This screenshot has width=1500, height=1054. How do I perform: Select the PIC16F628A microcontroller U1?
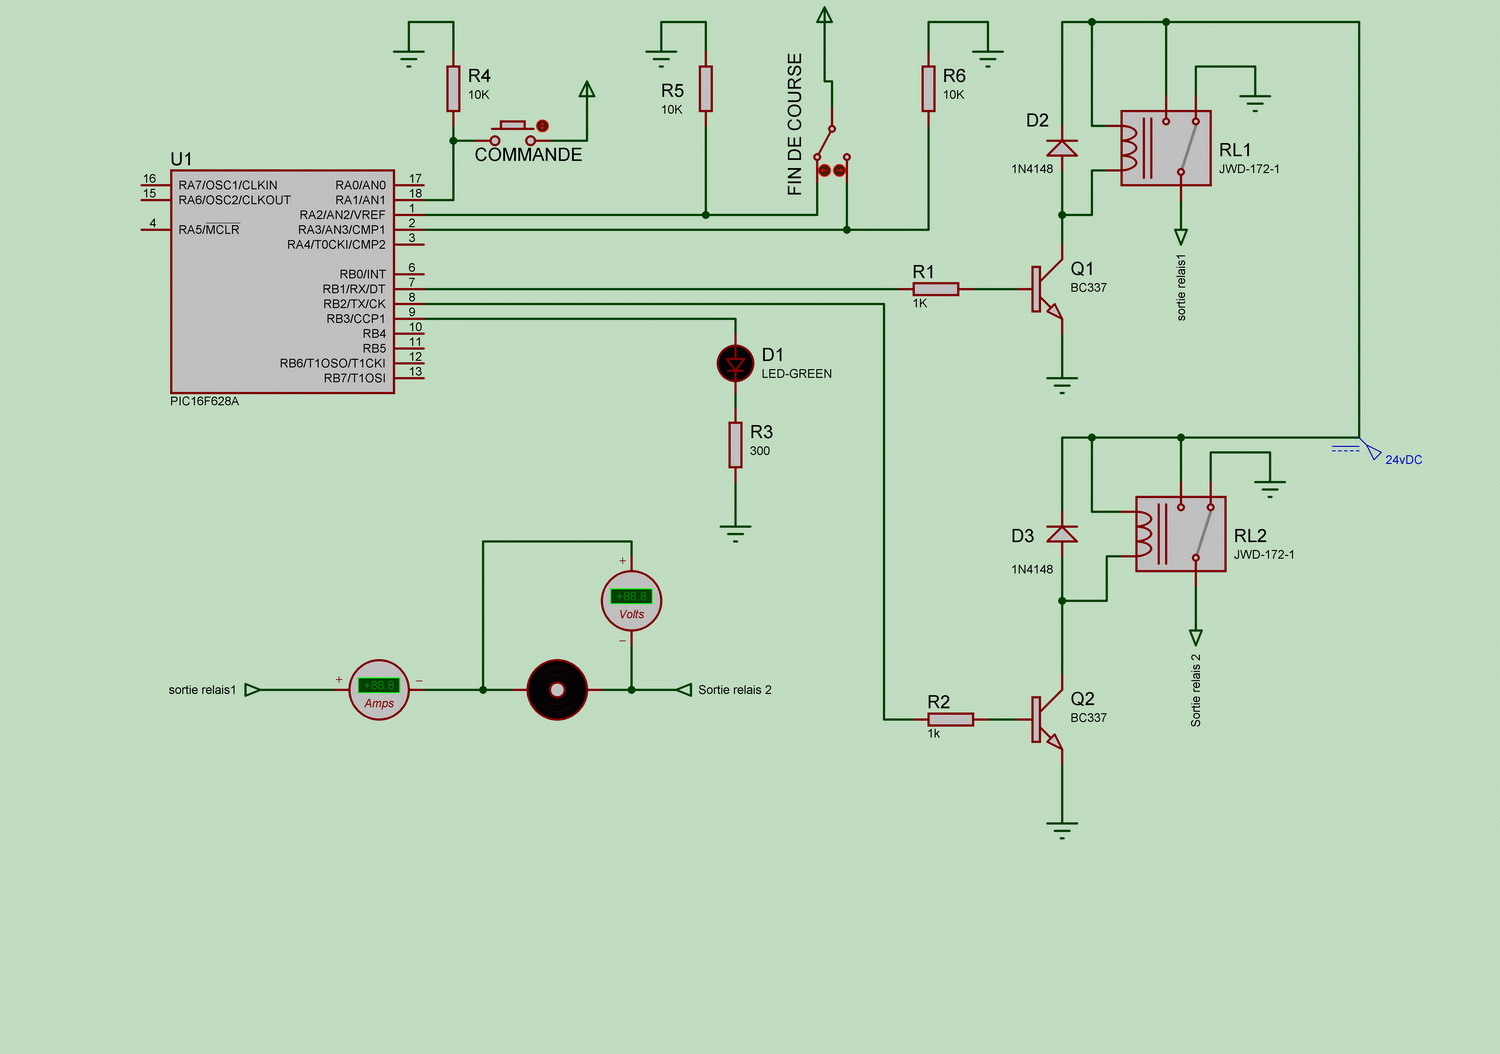click(x=282, y=281)
